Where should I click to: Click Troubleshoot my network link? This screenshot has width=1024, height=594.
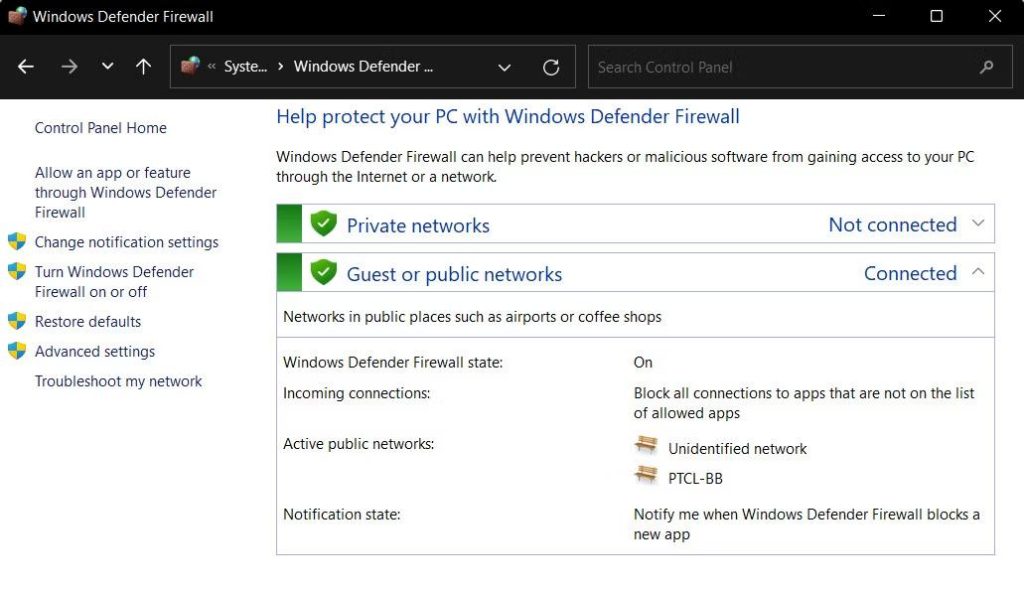click(x=118, y=381)
